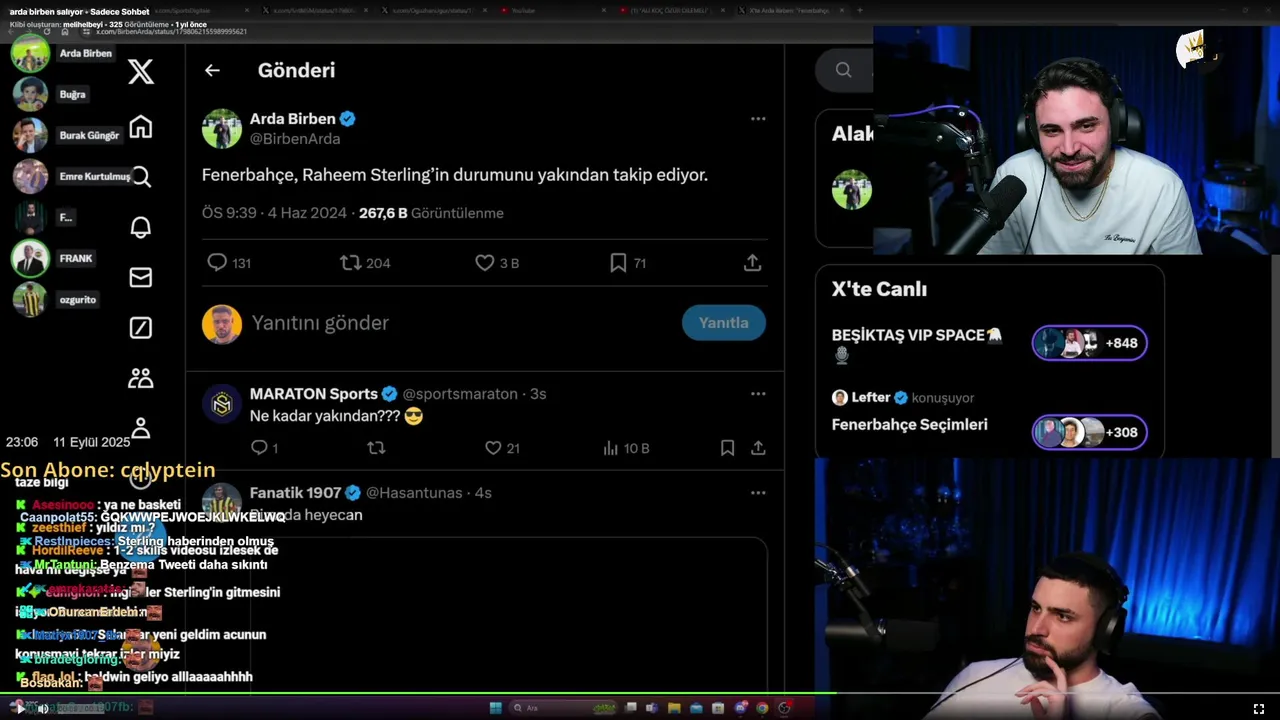Open Lefter host name in live list
1280x720 pixels.
tap(871, 398)
